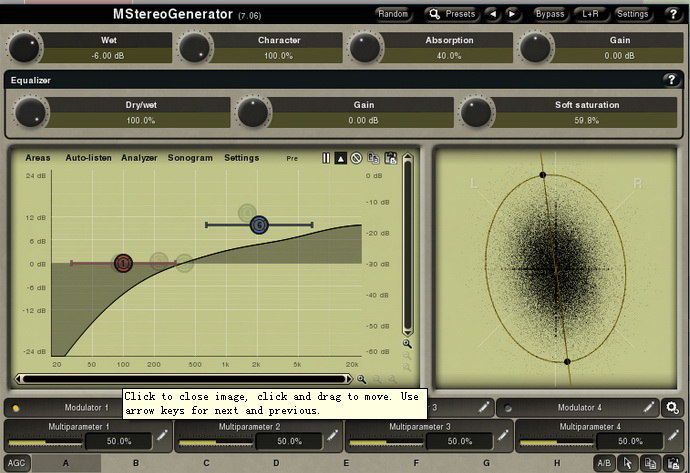Screen dimensions: 690x473
Task: Click the Absorption value 40.0%
Action: click(449, 55)
